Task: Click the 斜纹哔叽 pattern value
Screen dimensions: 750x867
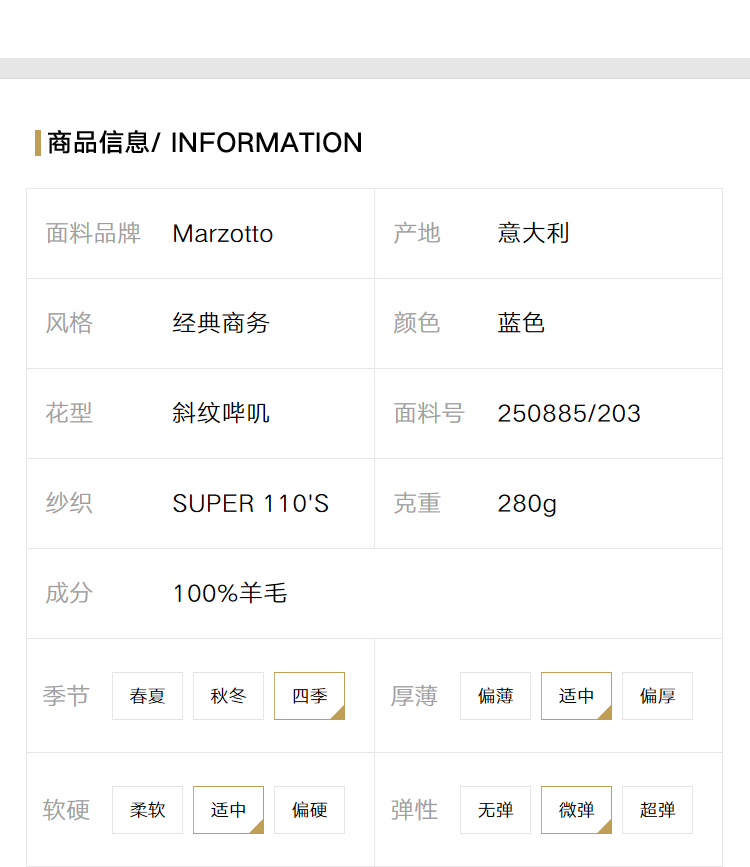Action: pos(221,413)
